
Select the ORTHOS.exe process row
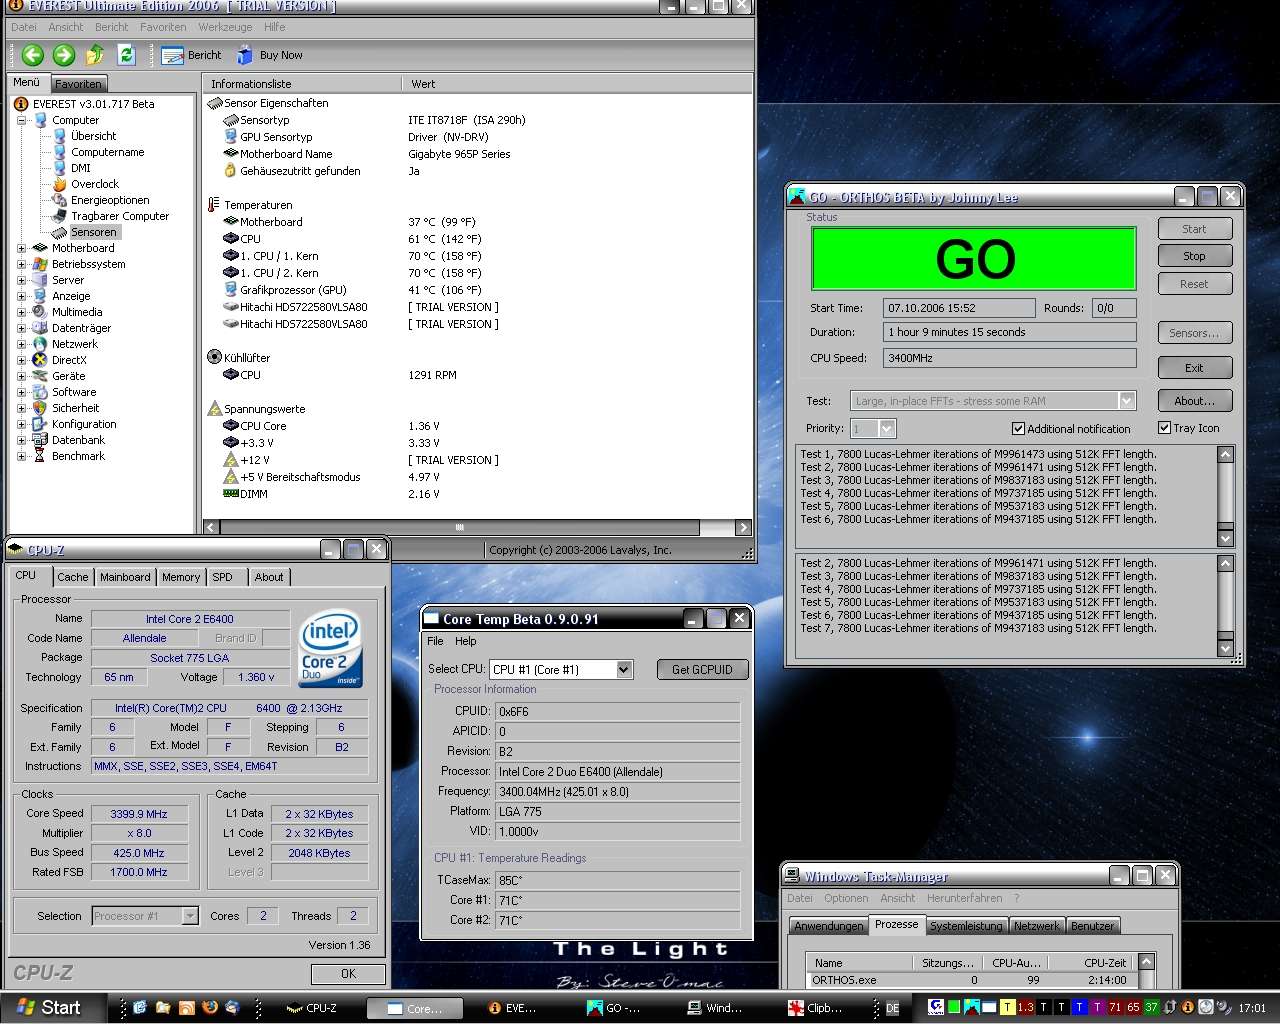coord(972,980)
